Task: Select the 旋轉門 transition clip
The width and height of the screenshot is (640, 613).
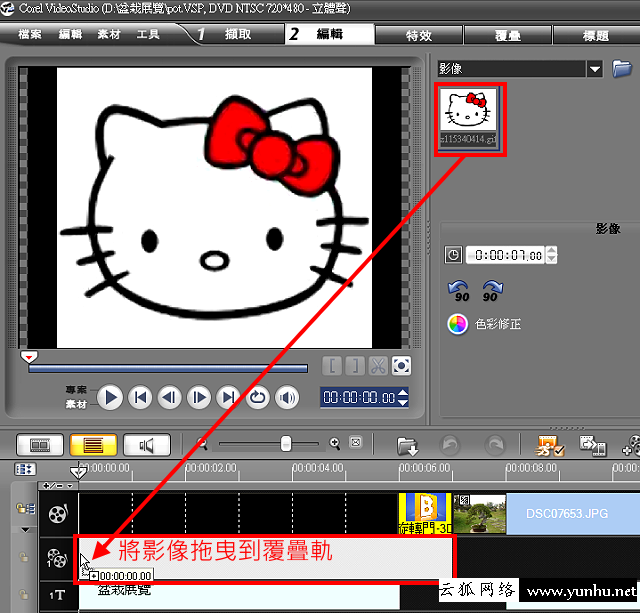Action: pos(425,513)
